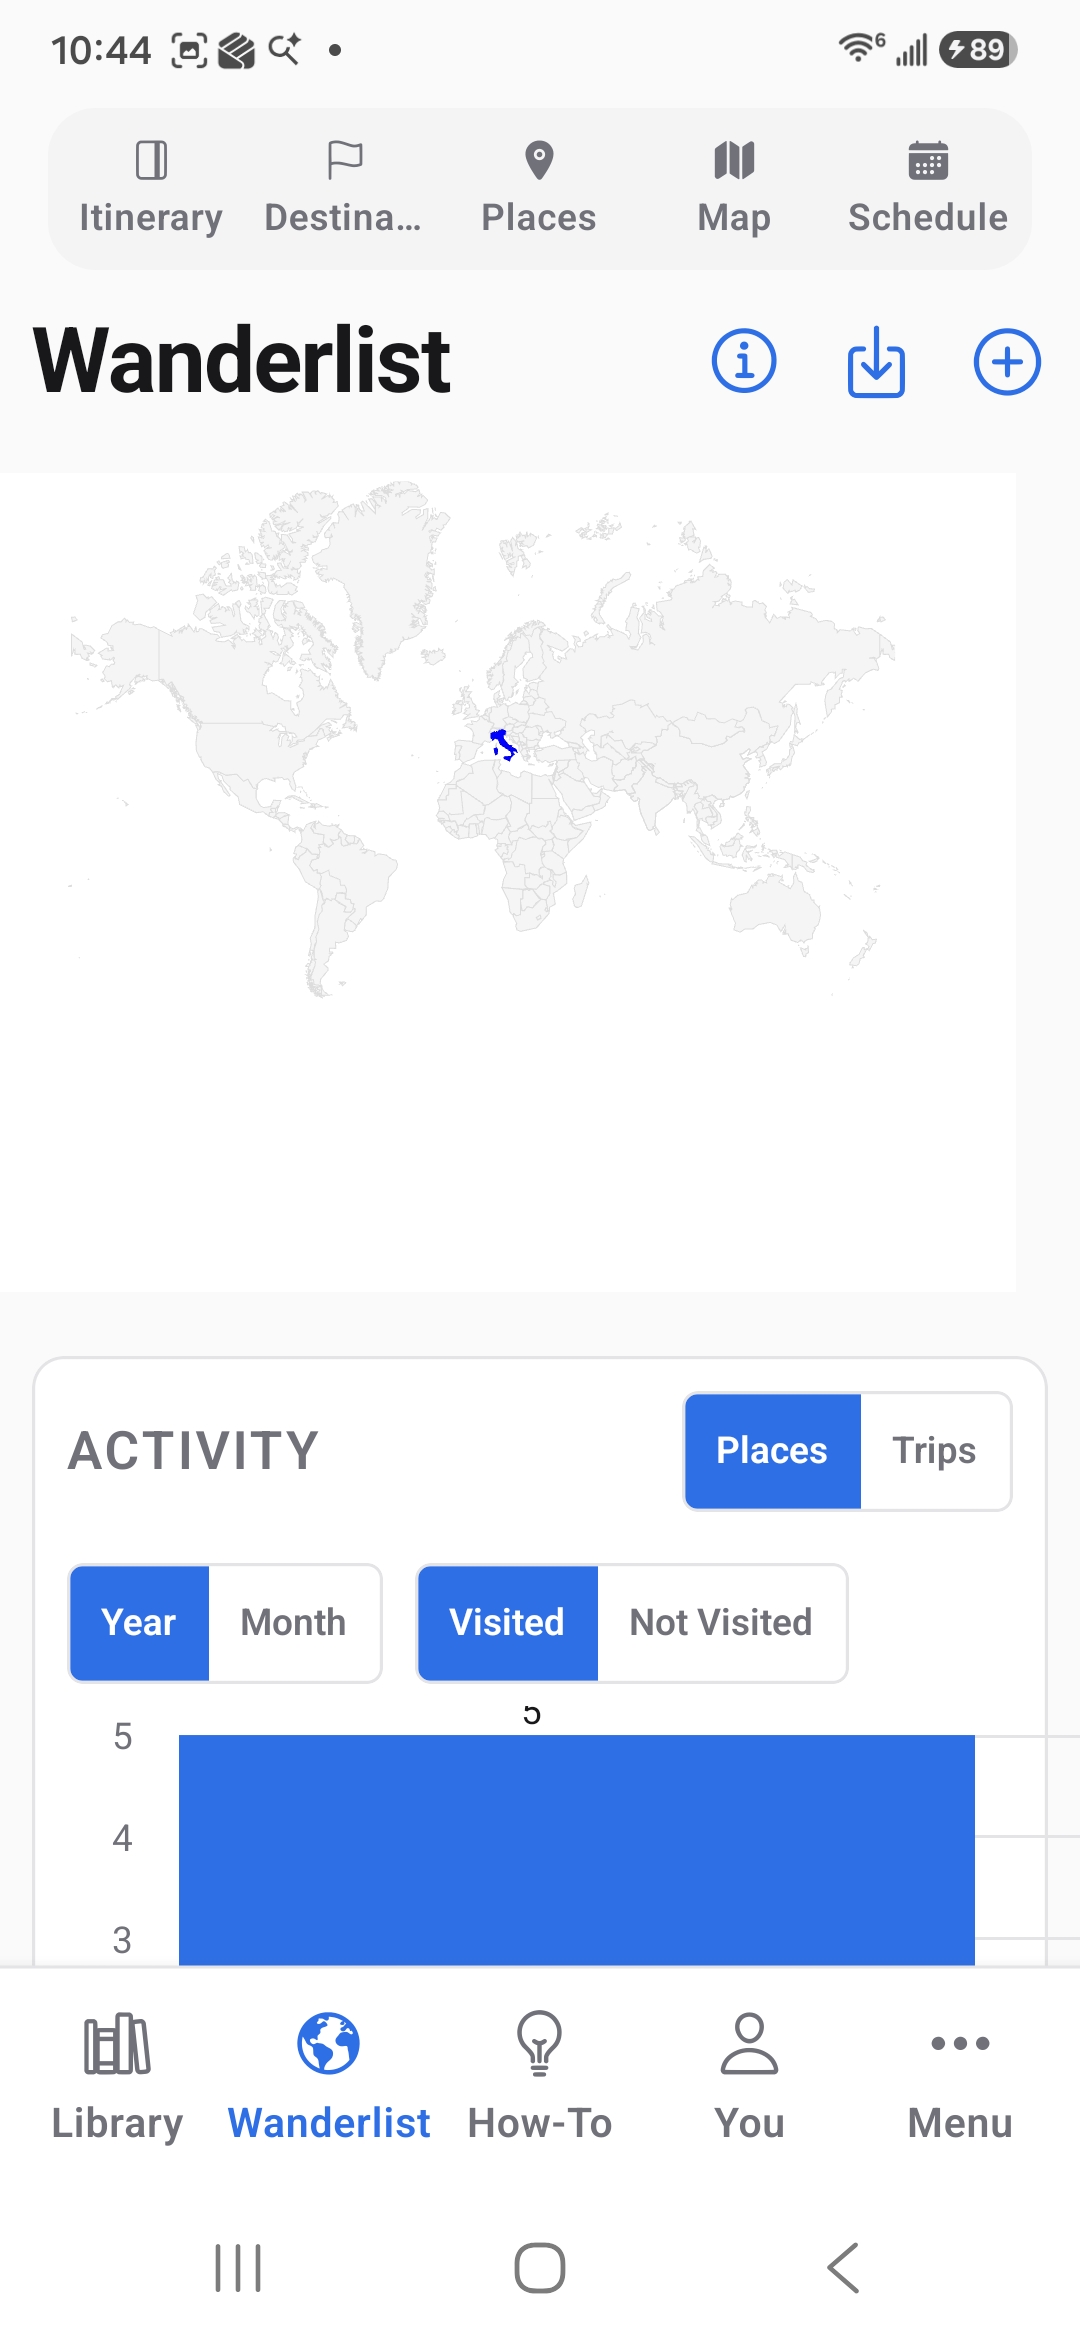Tap the download import icon
The image size is (1080, 2340).
click(x=876, y=361)
